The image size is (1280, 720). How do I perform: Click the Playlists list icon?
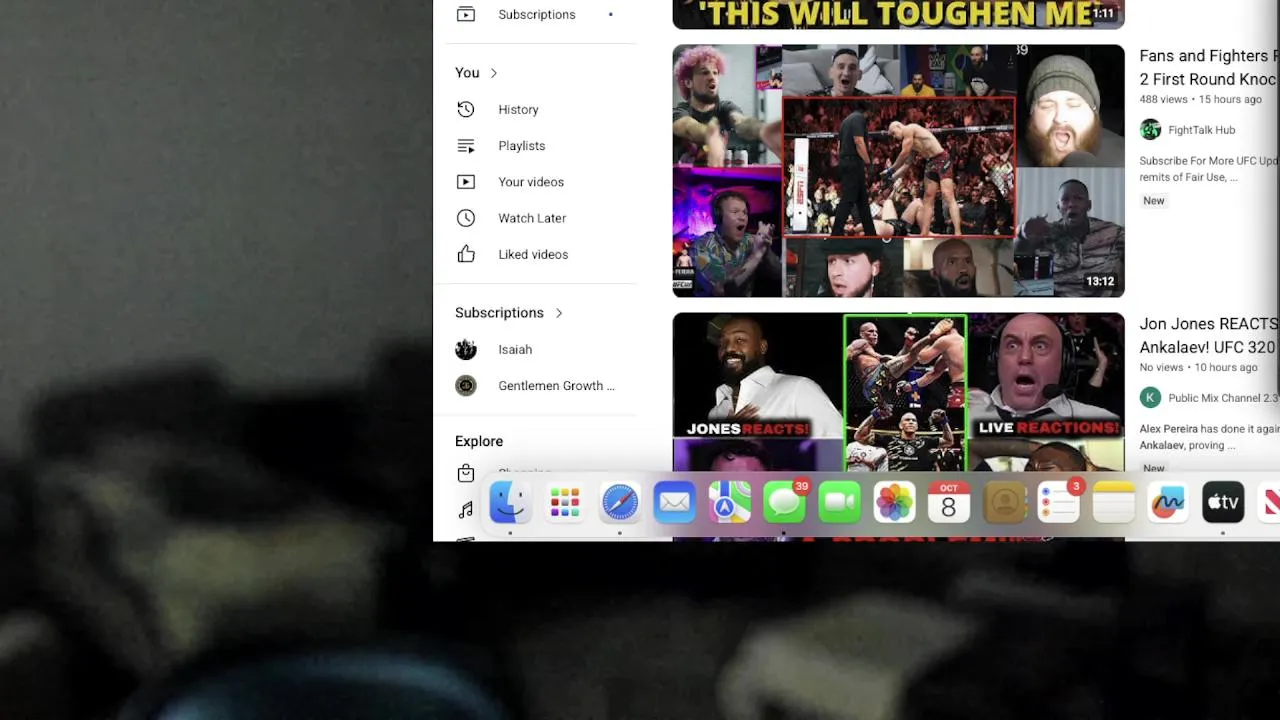click(x=466, y=146)
